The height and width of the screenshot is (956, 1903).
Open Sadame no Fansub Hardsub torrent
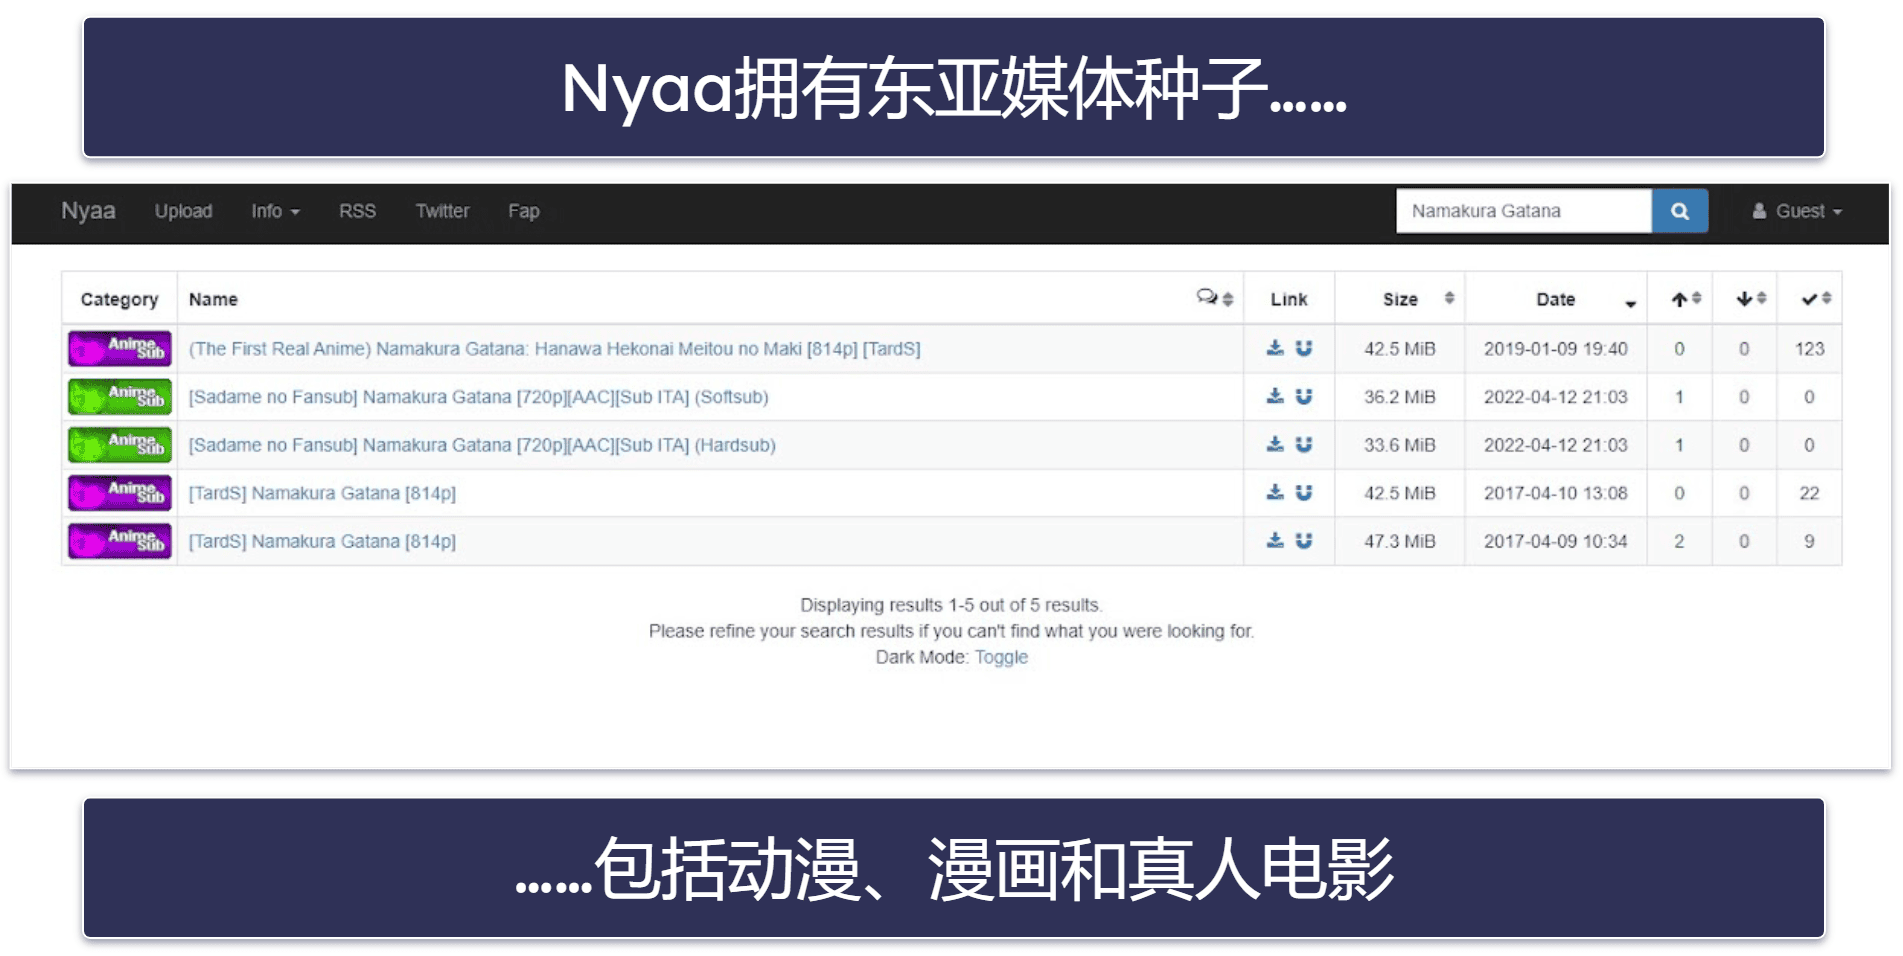pyautogui.click(x=482, y=444)
